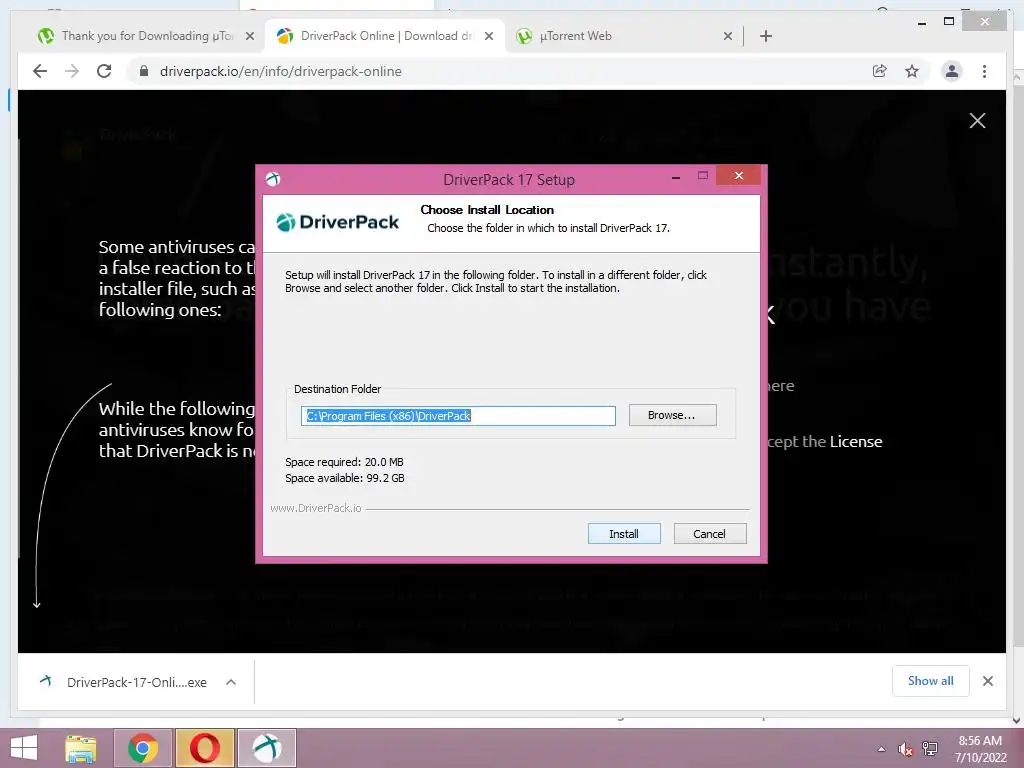Click Show all downloads
Image resolution: width=1024 pixels, height=768 pixels.
931,681
